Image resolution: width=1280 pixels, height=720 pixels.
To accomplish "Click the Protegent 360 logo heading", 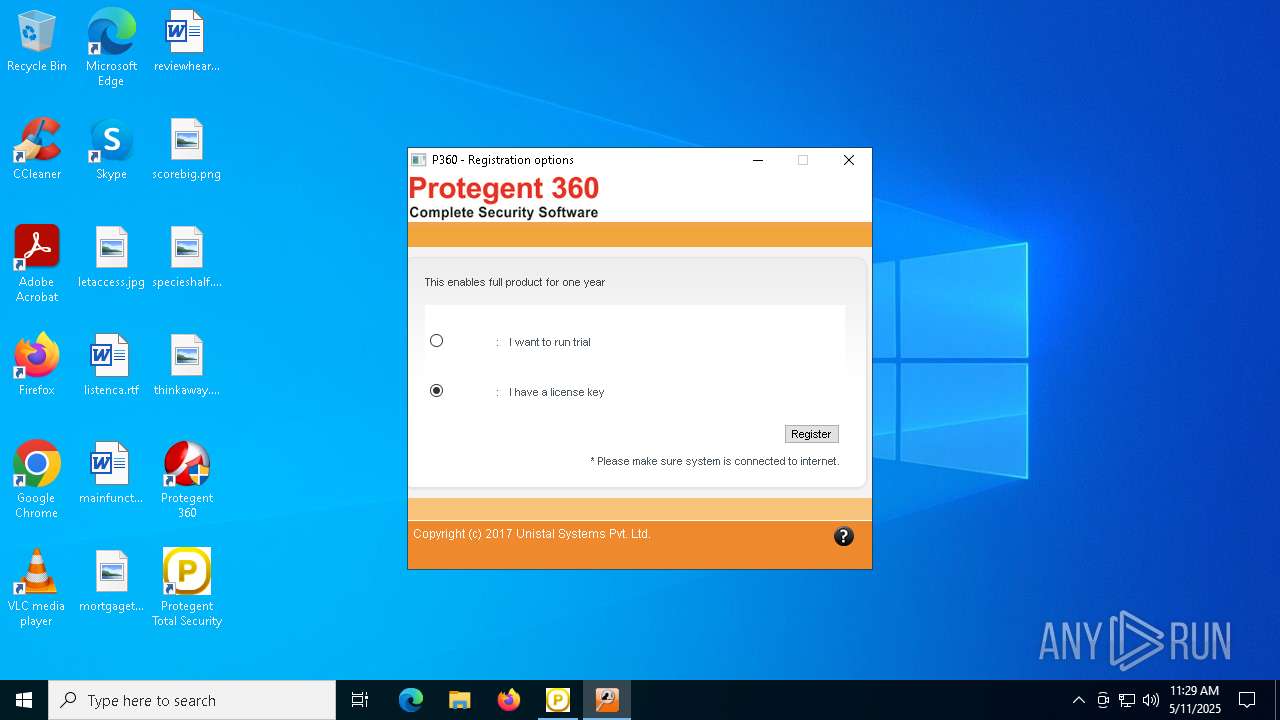I will click(504, 188).
